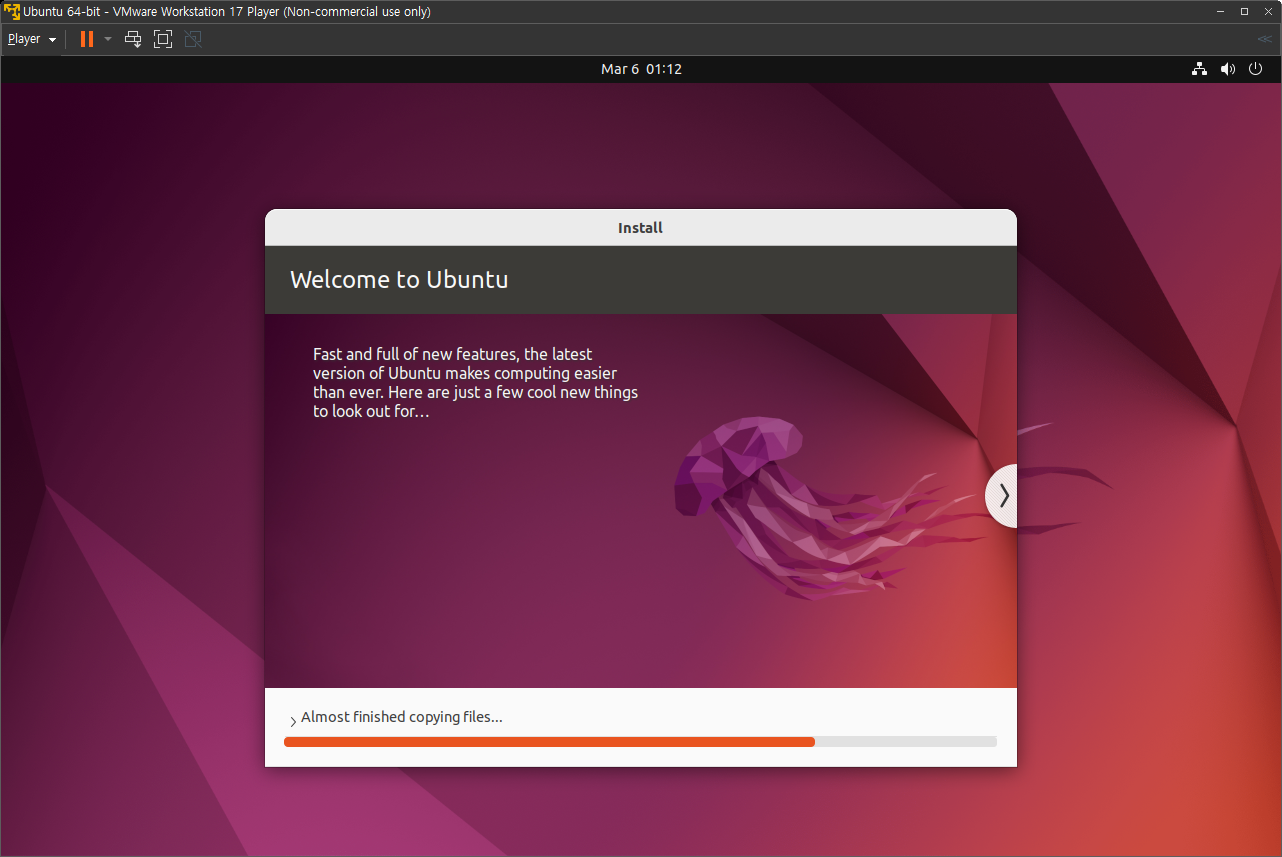Open the power menu icon
Image resolution: width=1282 pixels, height=857 pixels.
point(1256,69)
